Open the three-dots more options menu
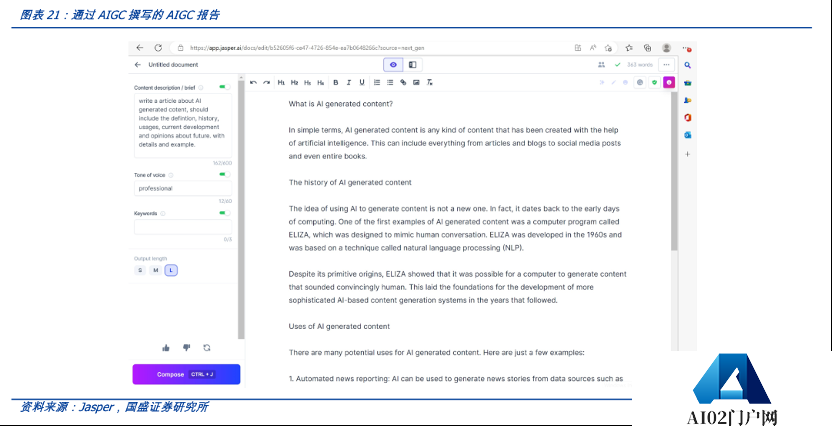832x426 pixels. tap(666, 64)
